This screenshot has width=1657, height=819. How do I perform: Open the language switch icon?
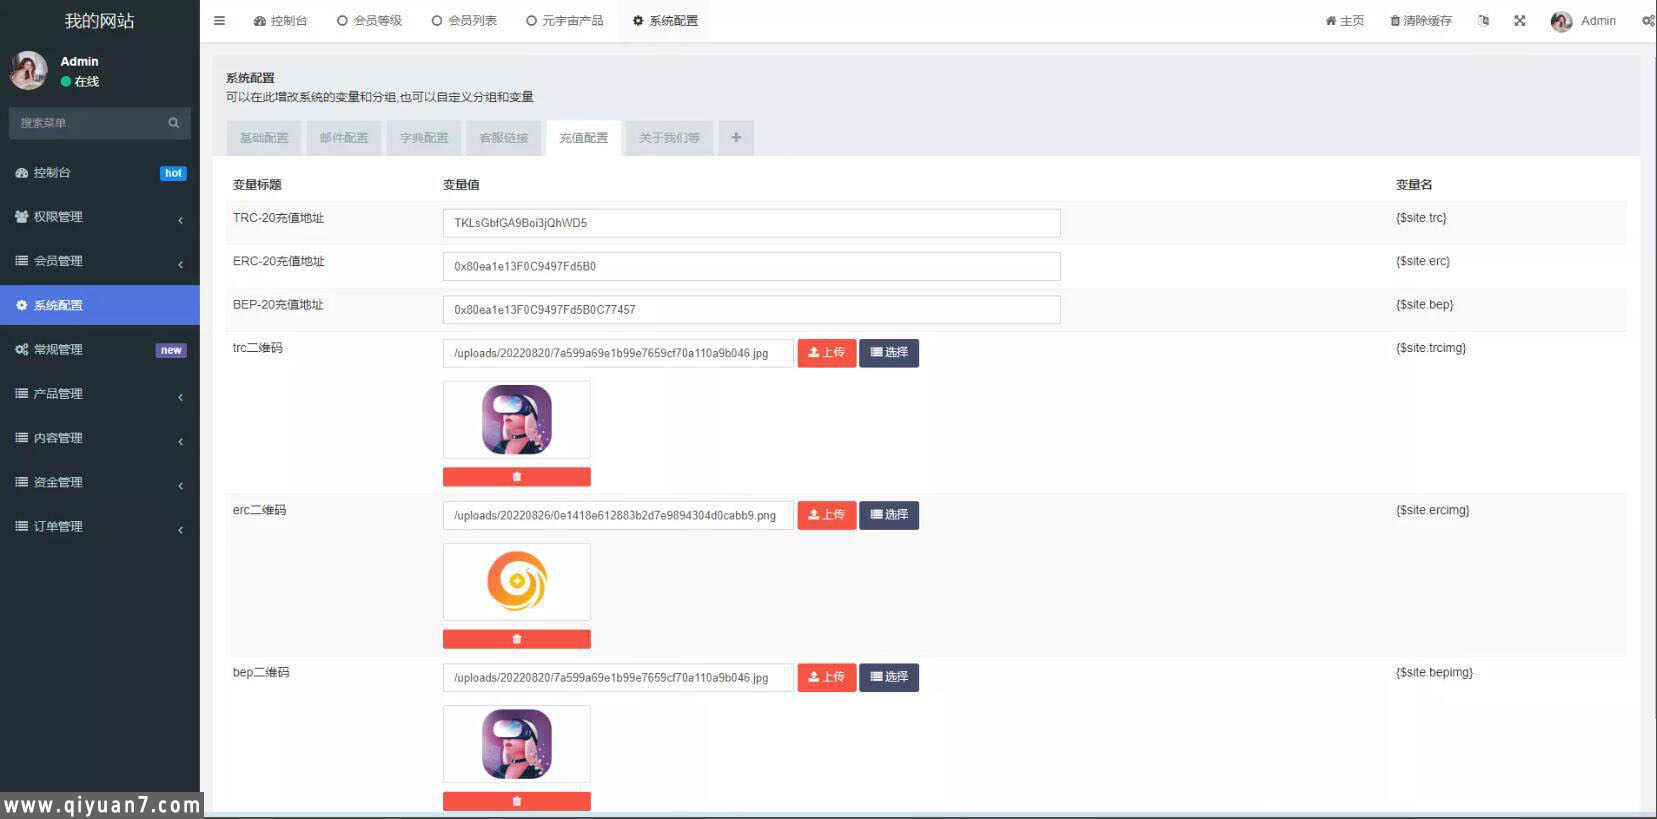pos(1483,21)
